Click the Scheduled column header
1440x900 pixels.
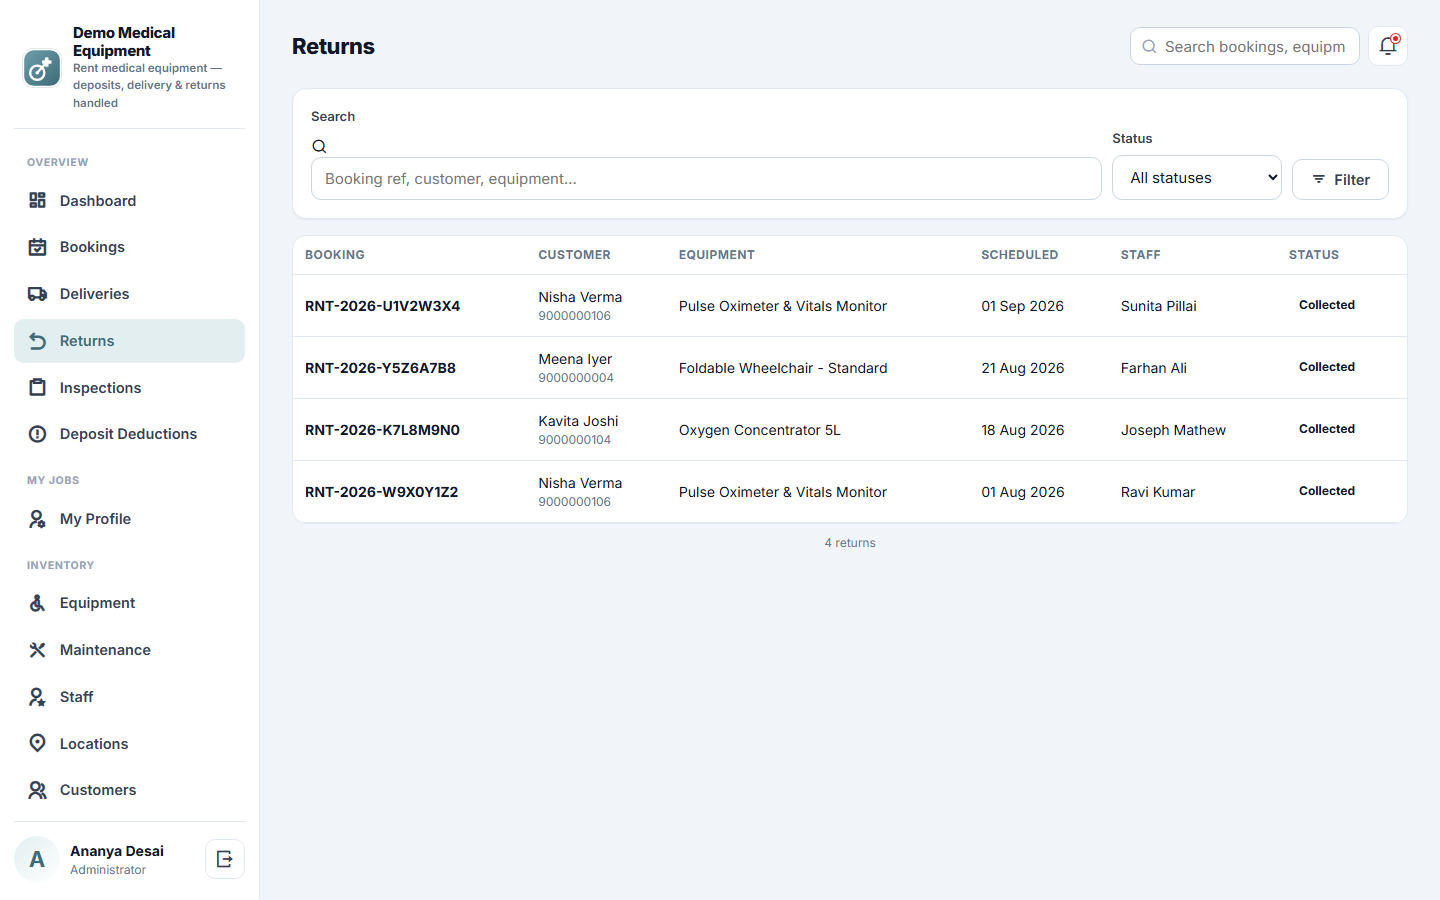click(1019, 255)
